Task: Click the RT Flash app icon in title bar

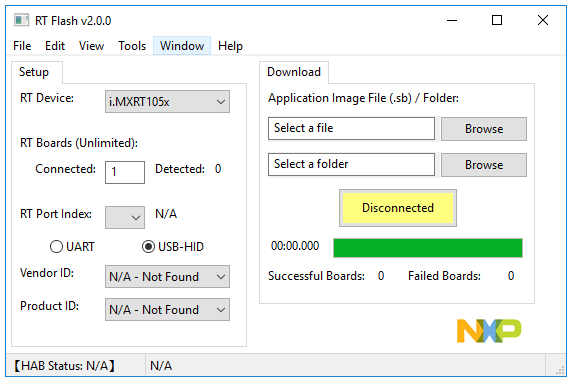Action: (x=21, y=20)
